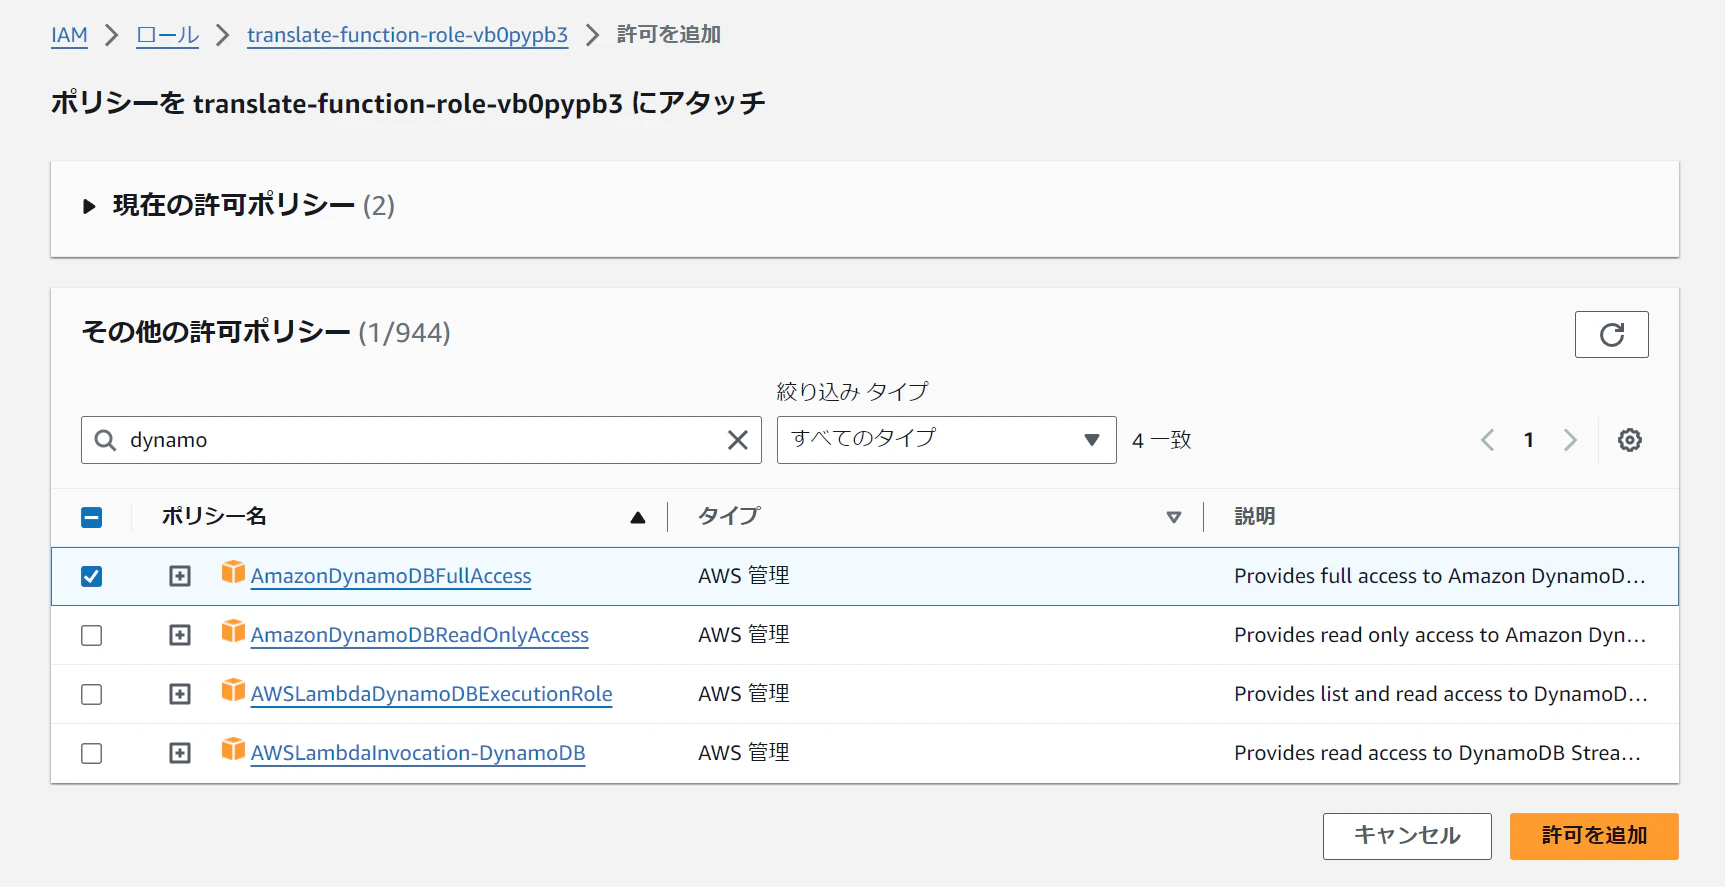This screenshot has width=1725, height=887.
Task: Go to ロール breadcrumb link
Action: pos(167,35)
